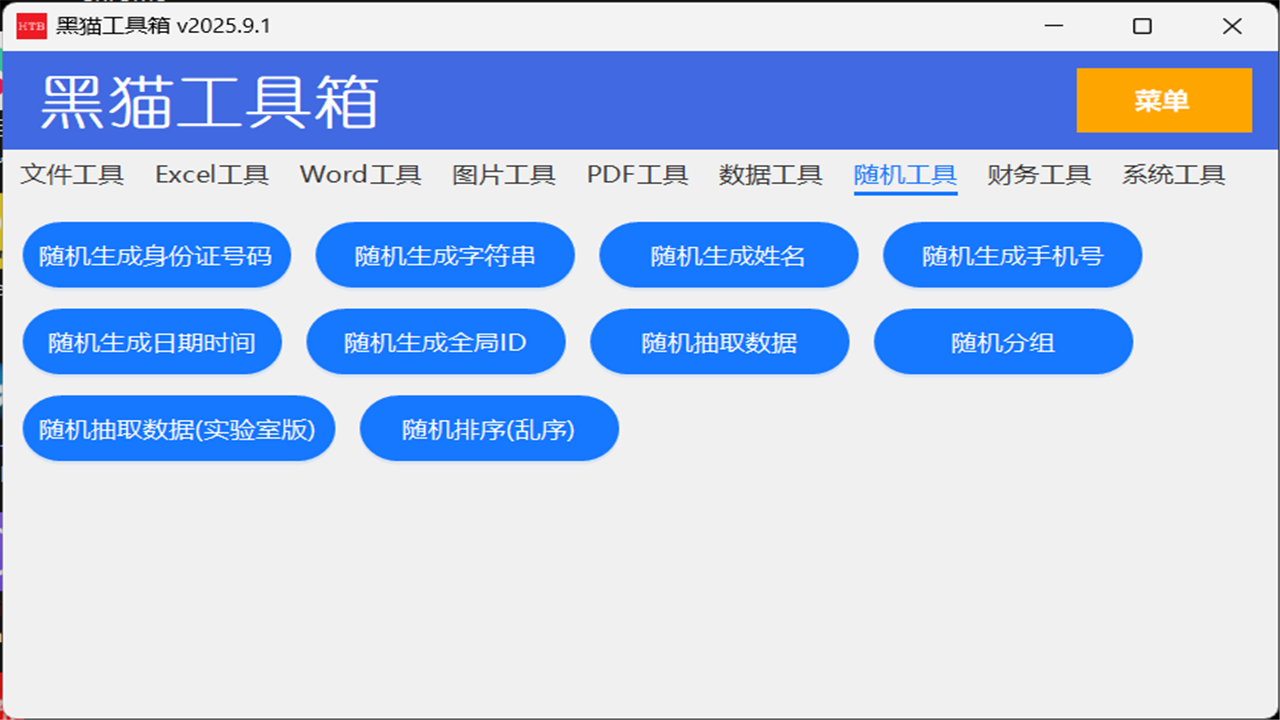
Task: Open the 菜单 button at top right
Action: pos(1163,100)
